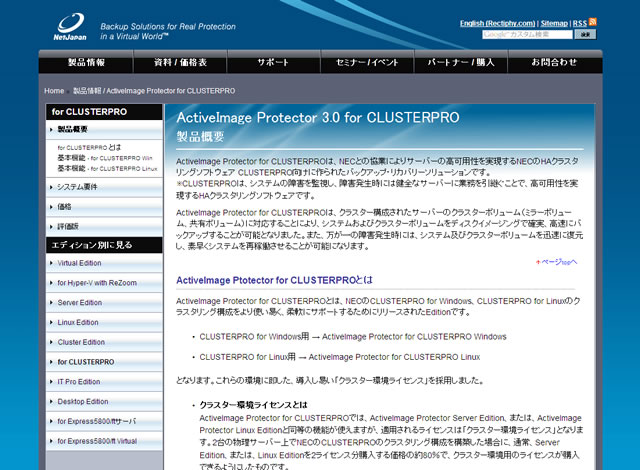640x470 pixels.
Task: Click arrow beside Desktop Edition
Action: point(51,401)
